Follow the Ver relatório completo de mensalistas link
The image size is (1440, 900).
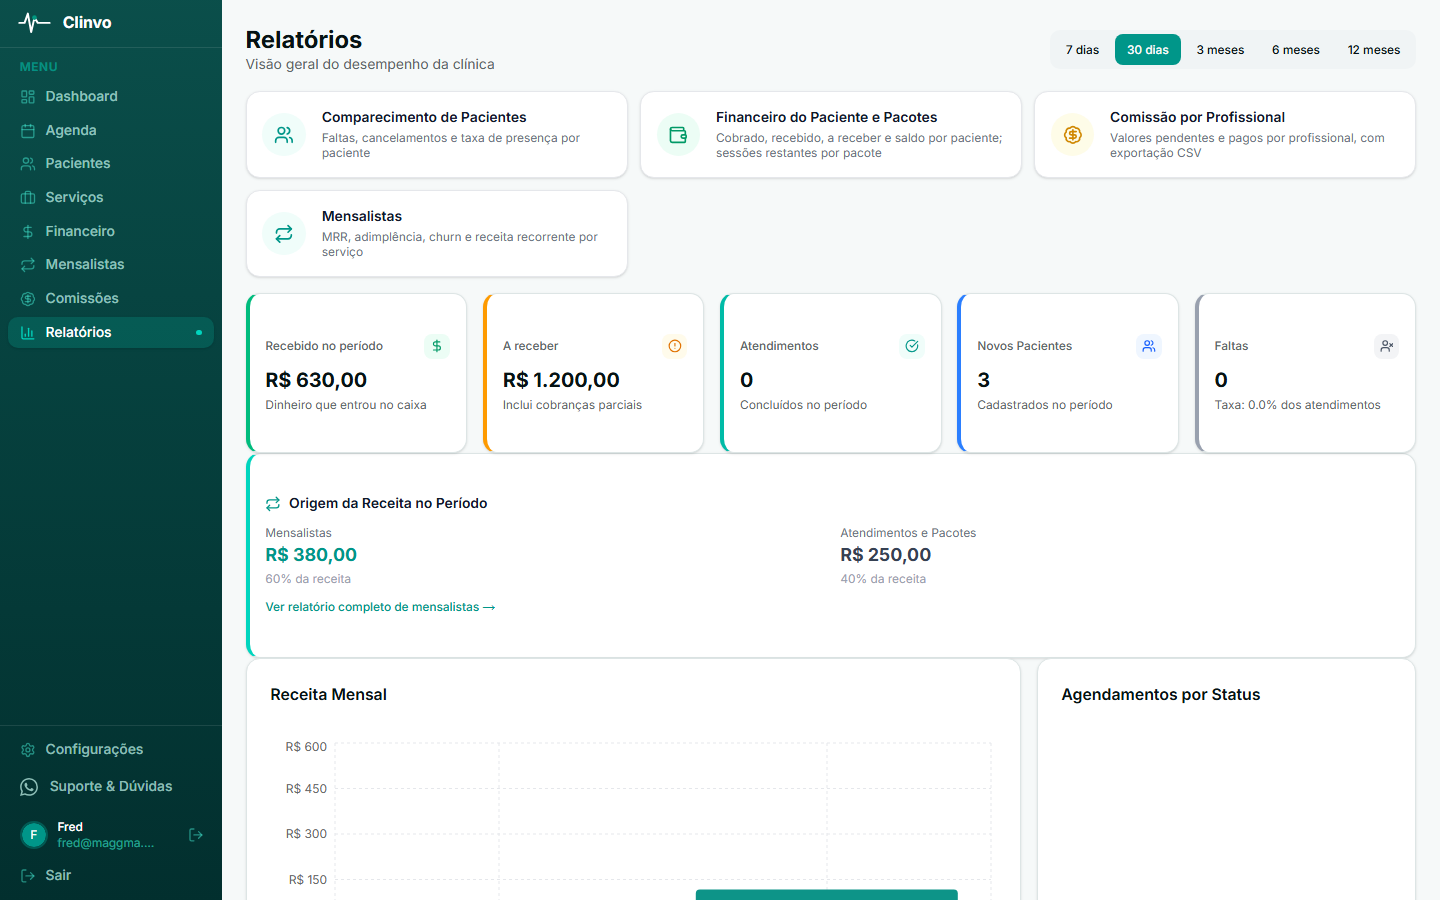point(380,608)
